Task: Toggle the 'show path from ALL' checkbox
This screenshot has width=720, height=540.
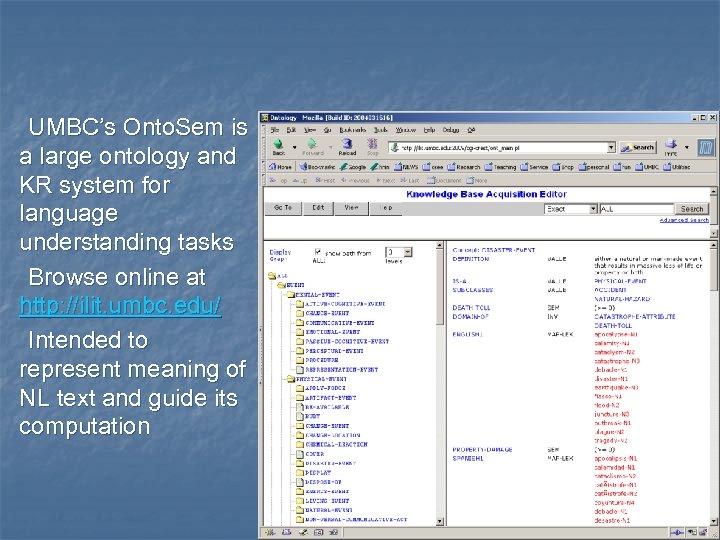Action: [318, 252]
